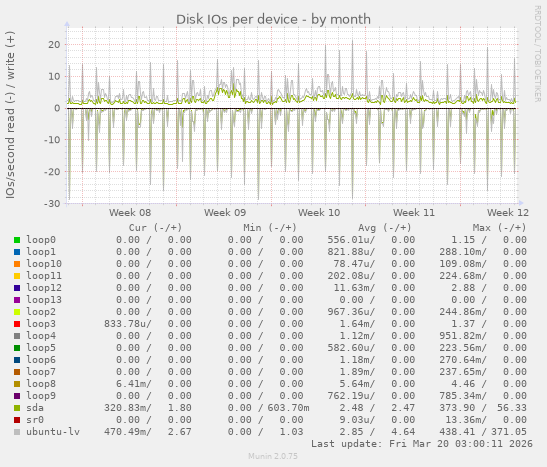
Task: Click the loop1 blue color swatch
Action: pos(17,252)
